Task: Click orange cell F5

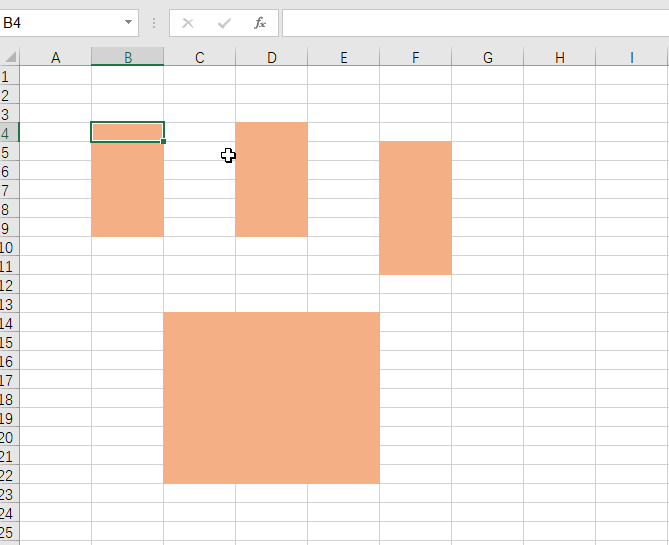Action: (x=416, y=151)
